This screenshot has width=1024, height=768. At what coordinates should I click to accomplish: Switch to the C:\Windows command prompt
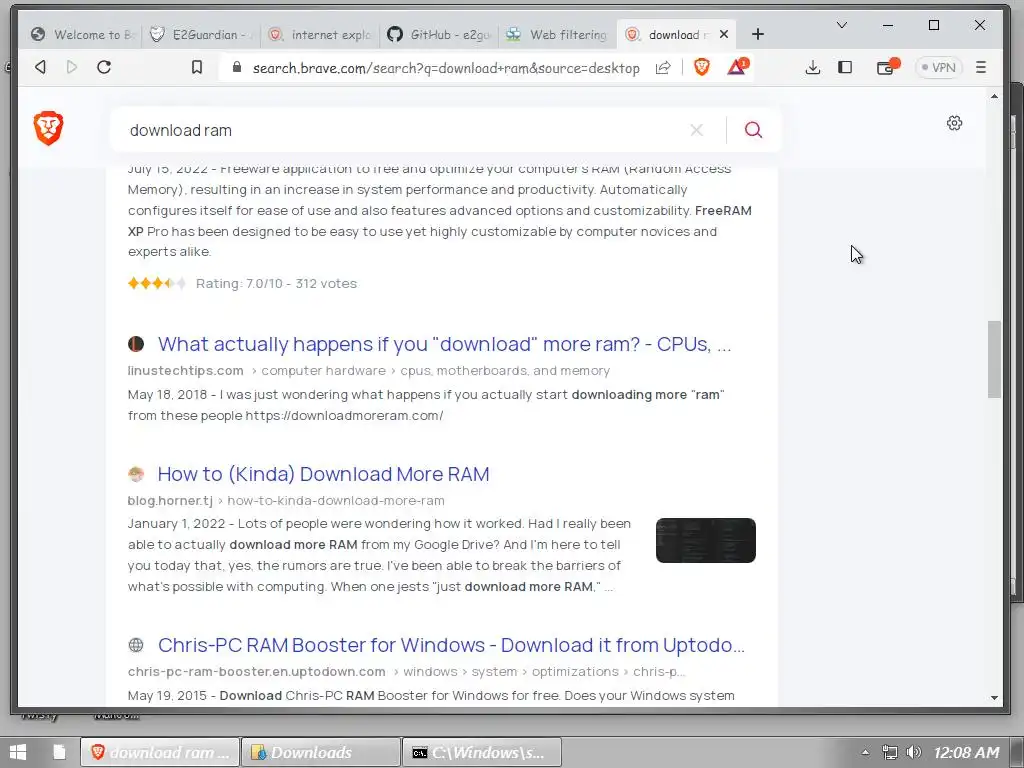(482, 752)
